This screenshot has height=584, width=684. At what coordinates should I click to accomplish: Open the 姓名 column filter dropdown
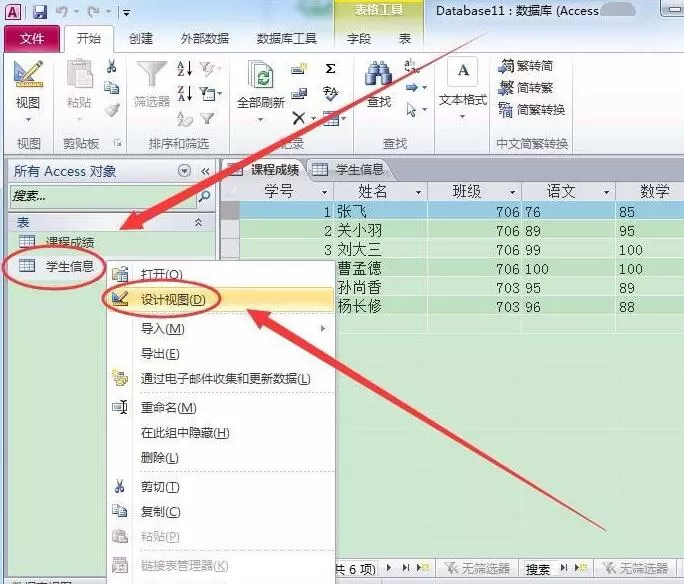418,192
